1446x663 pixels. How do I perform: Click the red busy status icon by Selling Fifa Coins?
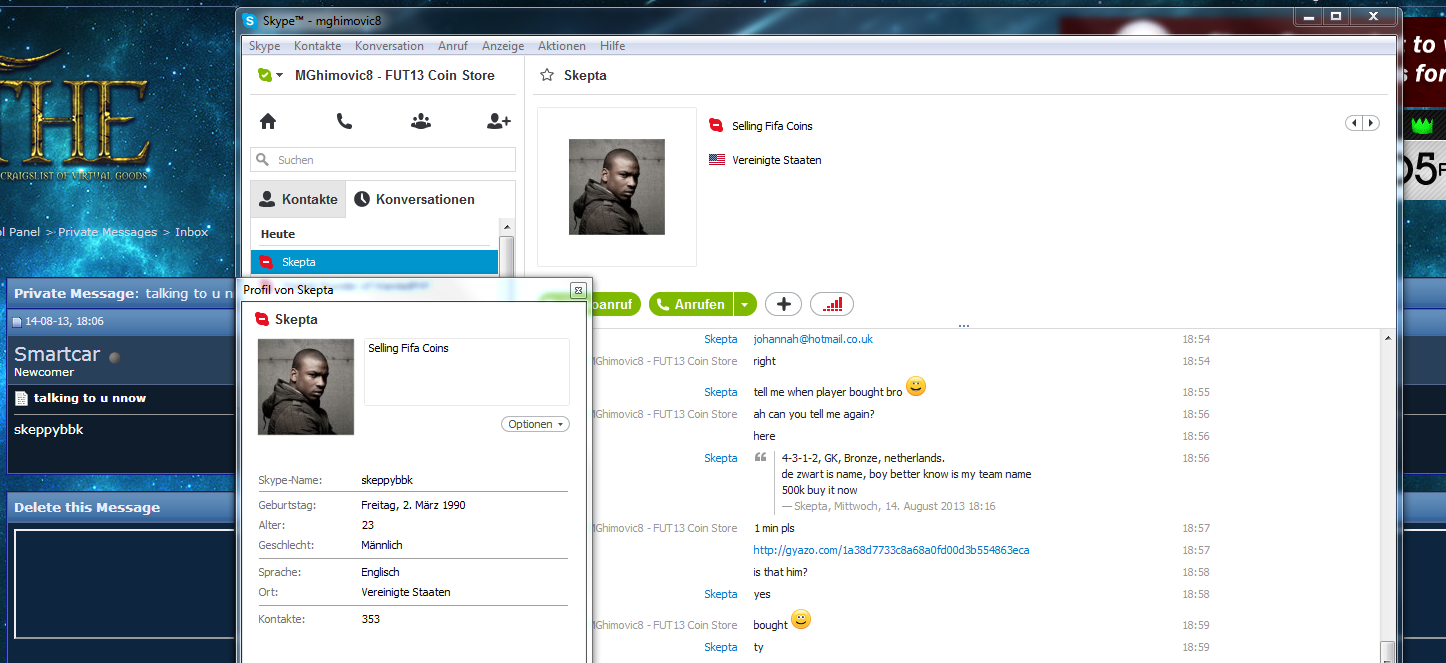[716, 126]
